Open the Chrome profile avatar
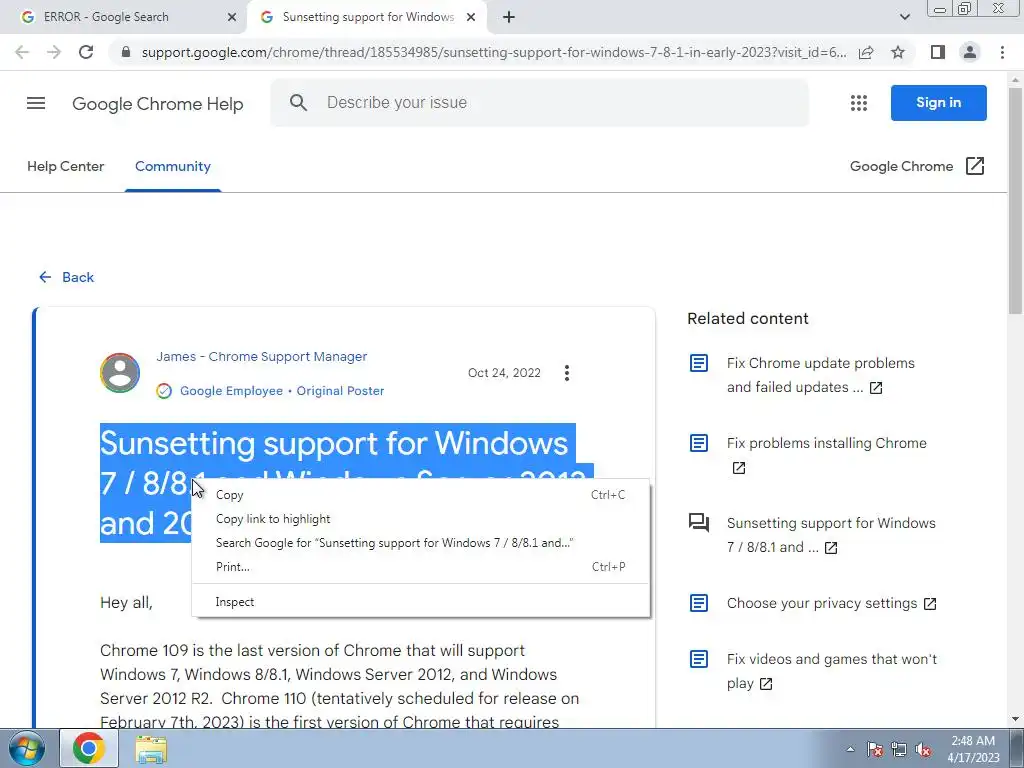Image resolution: width=1024 pixels, height=768 pixels. click(x=970, y=52)
